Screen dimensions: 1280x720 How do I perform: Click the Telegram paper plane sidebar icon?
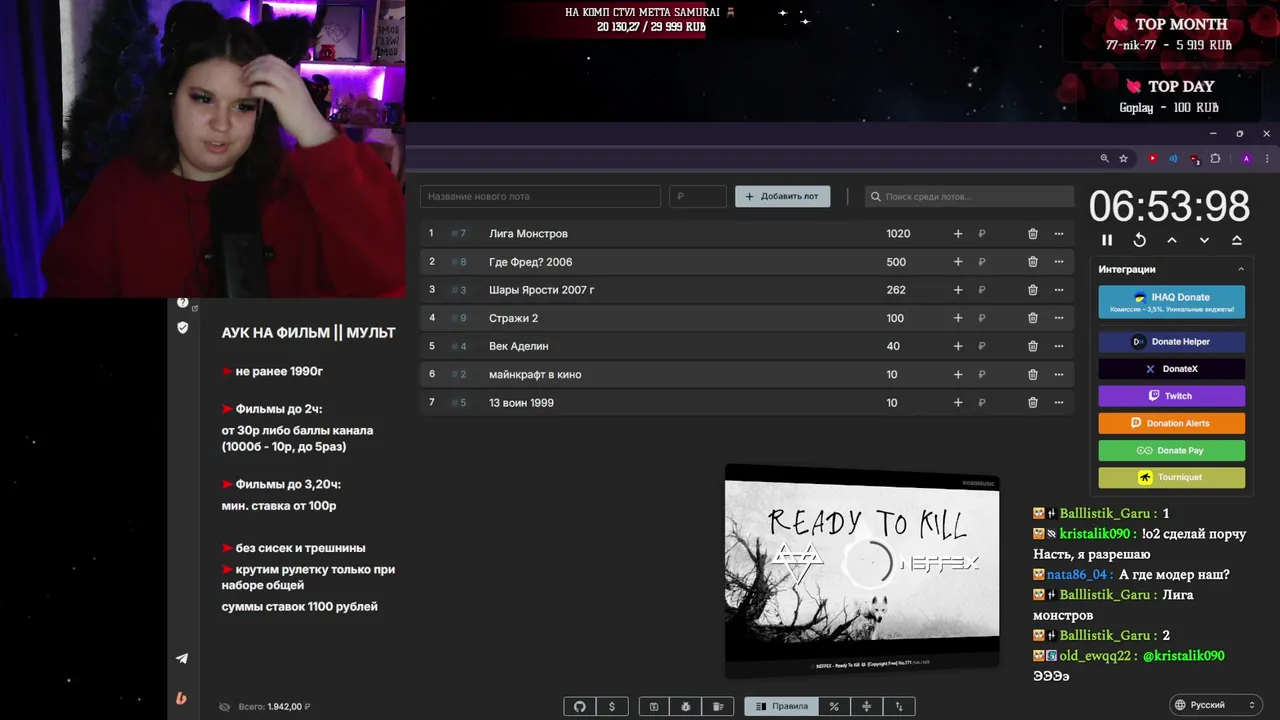coord(182,658)
